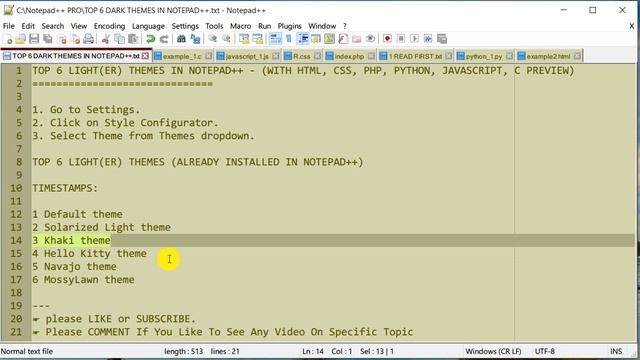The height and width of the screenshot is (360, 640).
Task: Start macro recording with the red dot icon
Action: tap(387, 39)
